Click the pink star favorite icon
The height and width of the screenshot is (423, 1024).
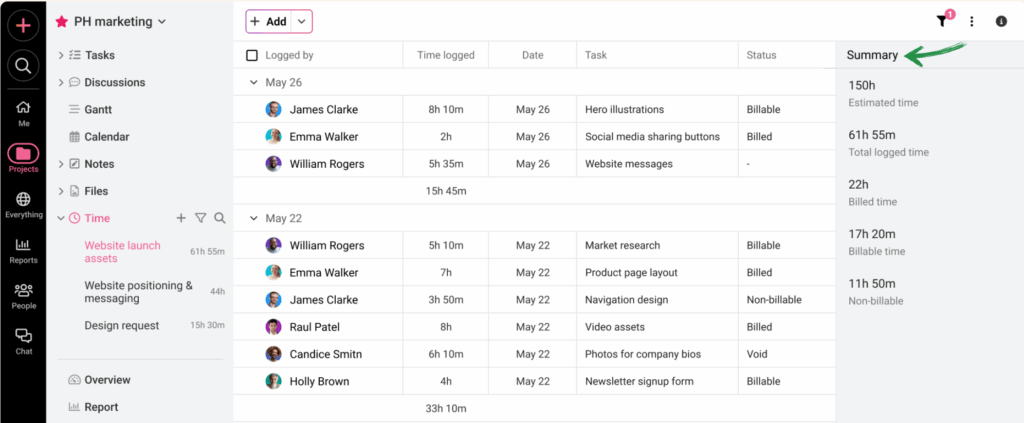click(x=61, y=22)
